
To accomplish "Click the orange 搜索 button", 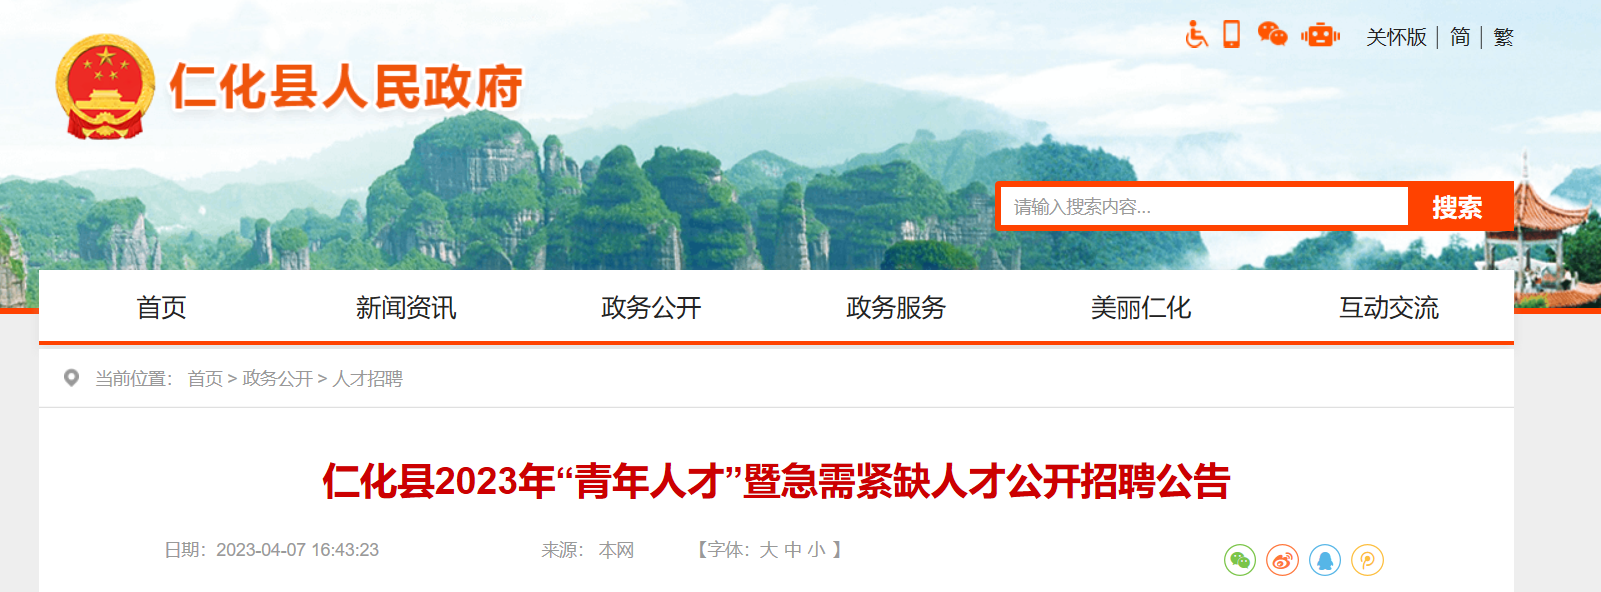I will tap(1457, 207).
